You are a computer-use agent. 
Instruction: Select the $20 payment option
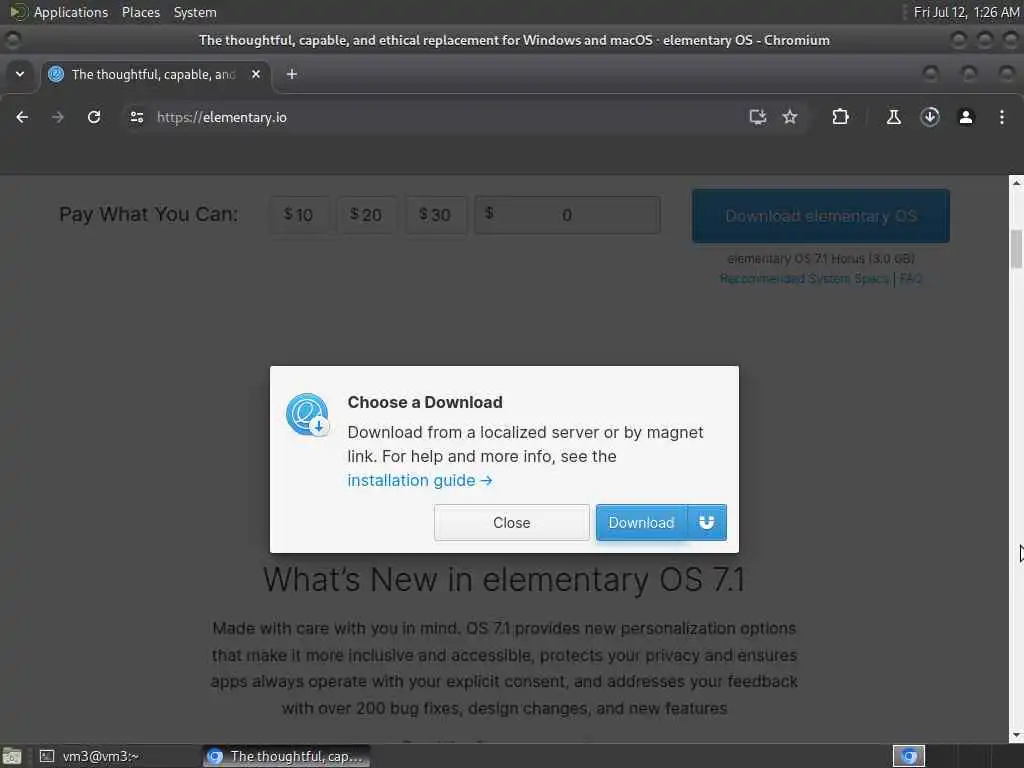(x=366, y=215)
